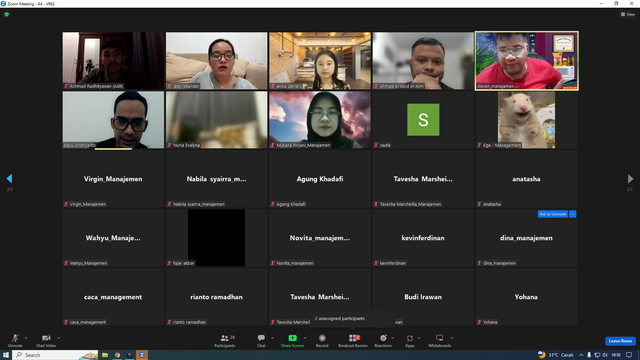Click Ega - Management hamster picture
Image resolution: width=640 pixels, height=360 pixels.
[526, 120]
